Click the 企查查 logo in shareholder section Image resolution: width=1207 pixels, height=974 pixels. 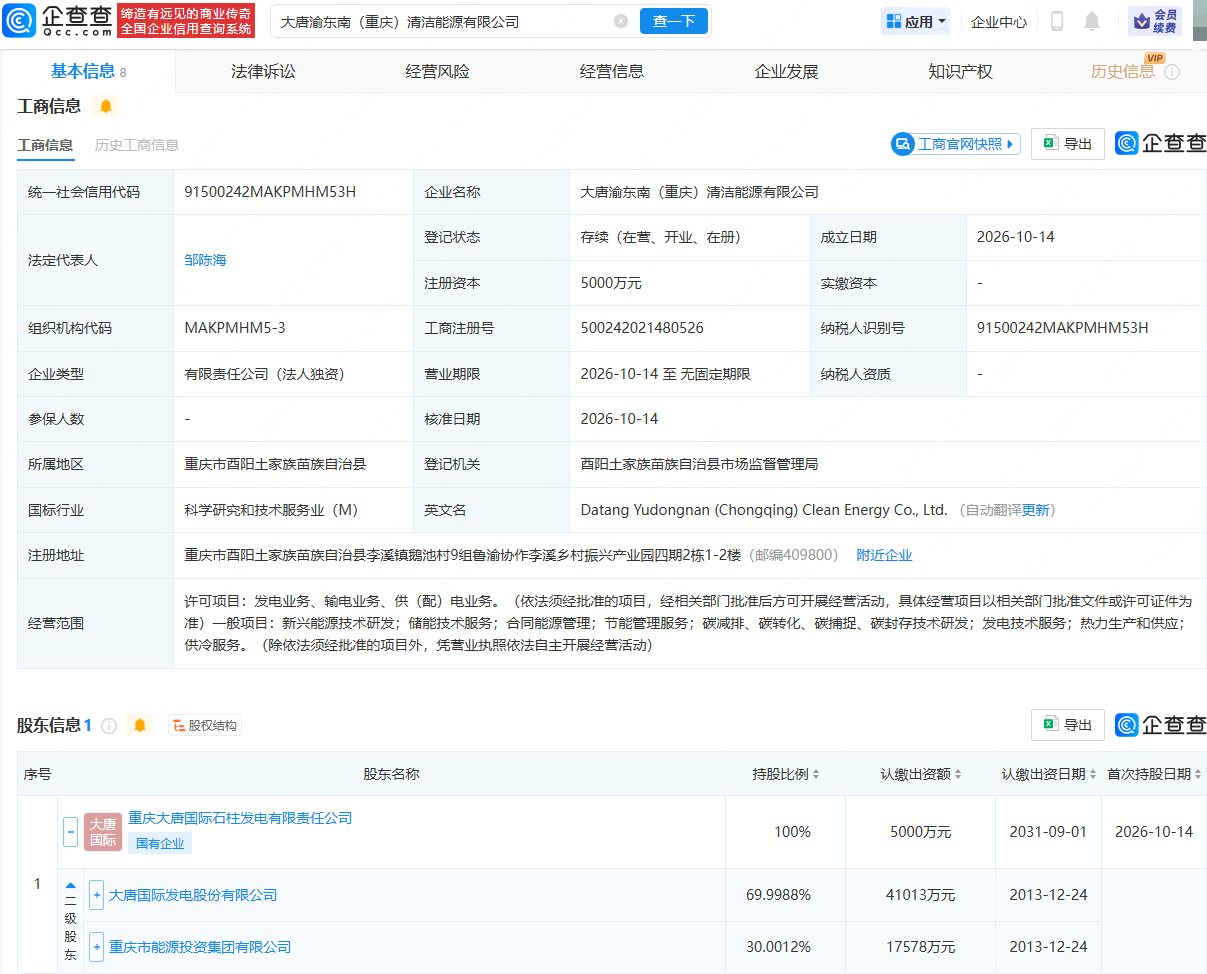click(1161, 725)
